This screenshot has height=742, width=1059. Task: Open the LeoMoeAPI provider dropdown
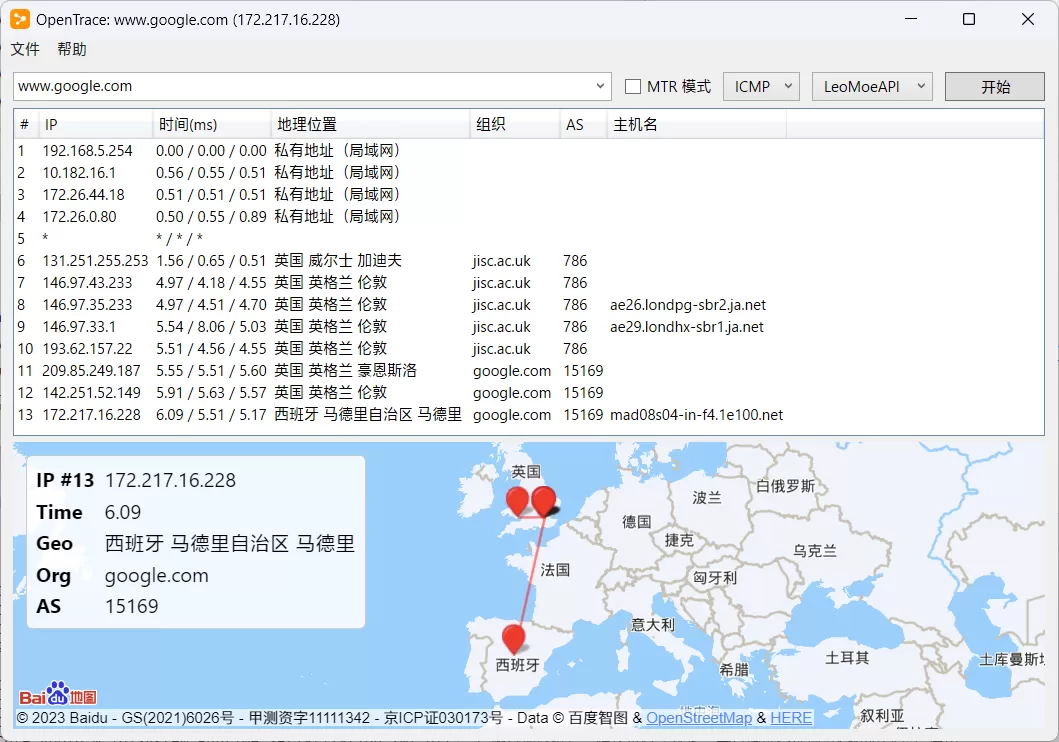click(873, 86)
